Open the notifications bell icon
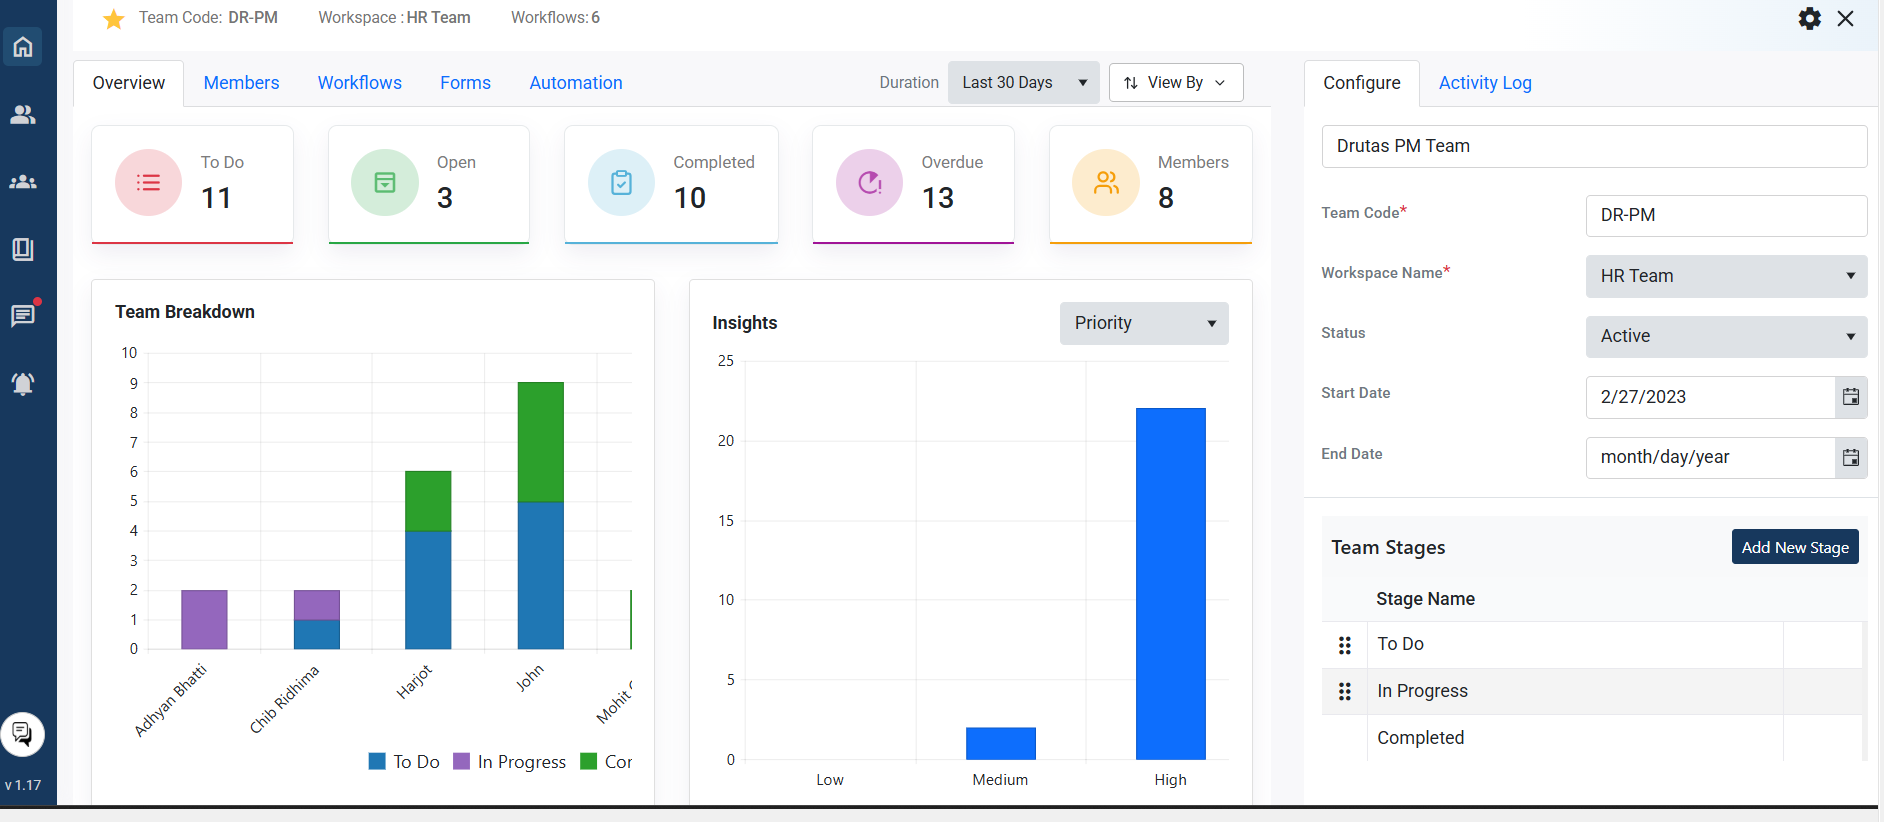 (x=23, y=384)
